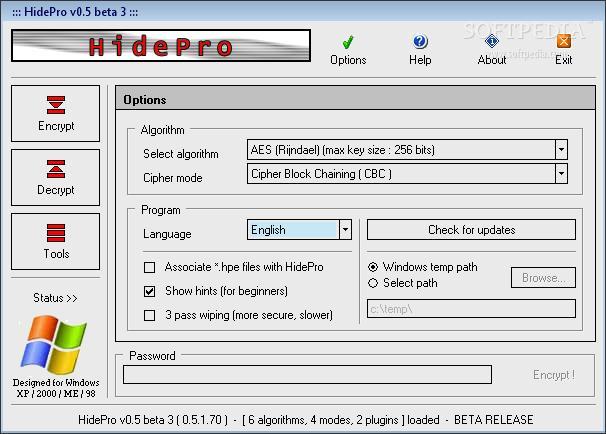
Task: Open the Decrypt panel in sidebar
Action: click(x=56, y=177)
